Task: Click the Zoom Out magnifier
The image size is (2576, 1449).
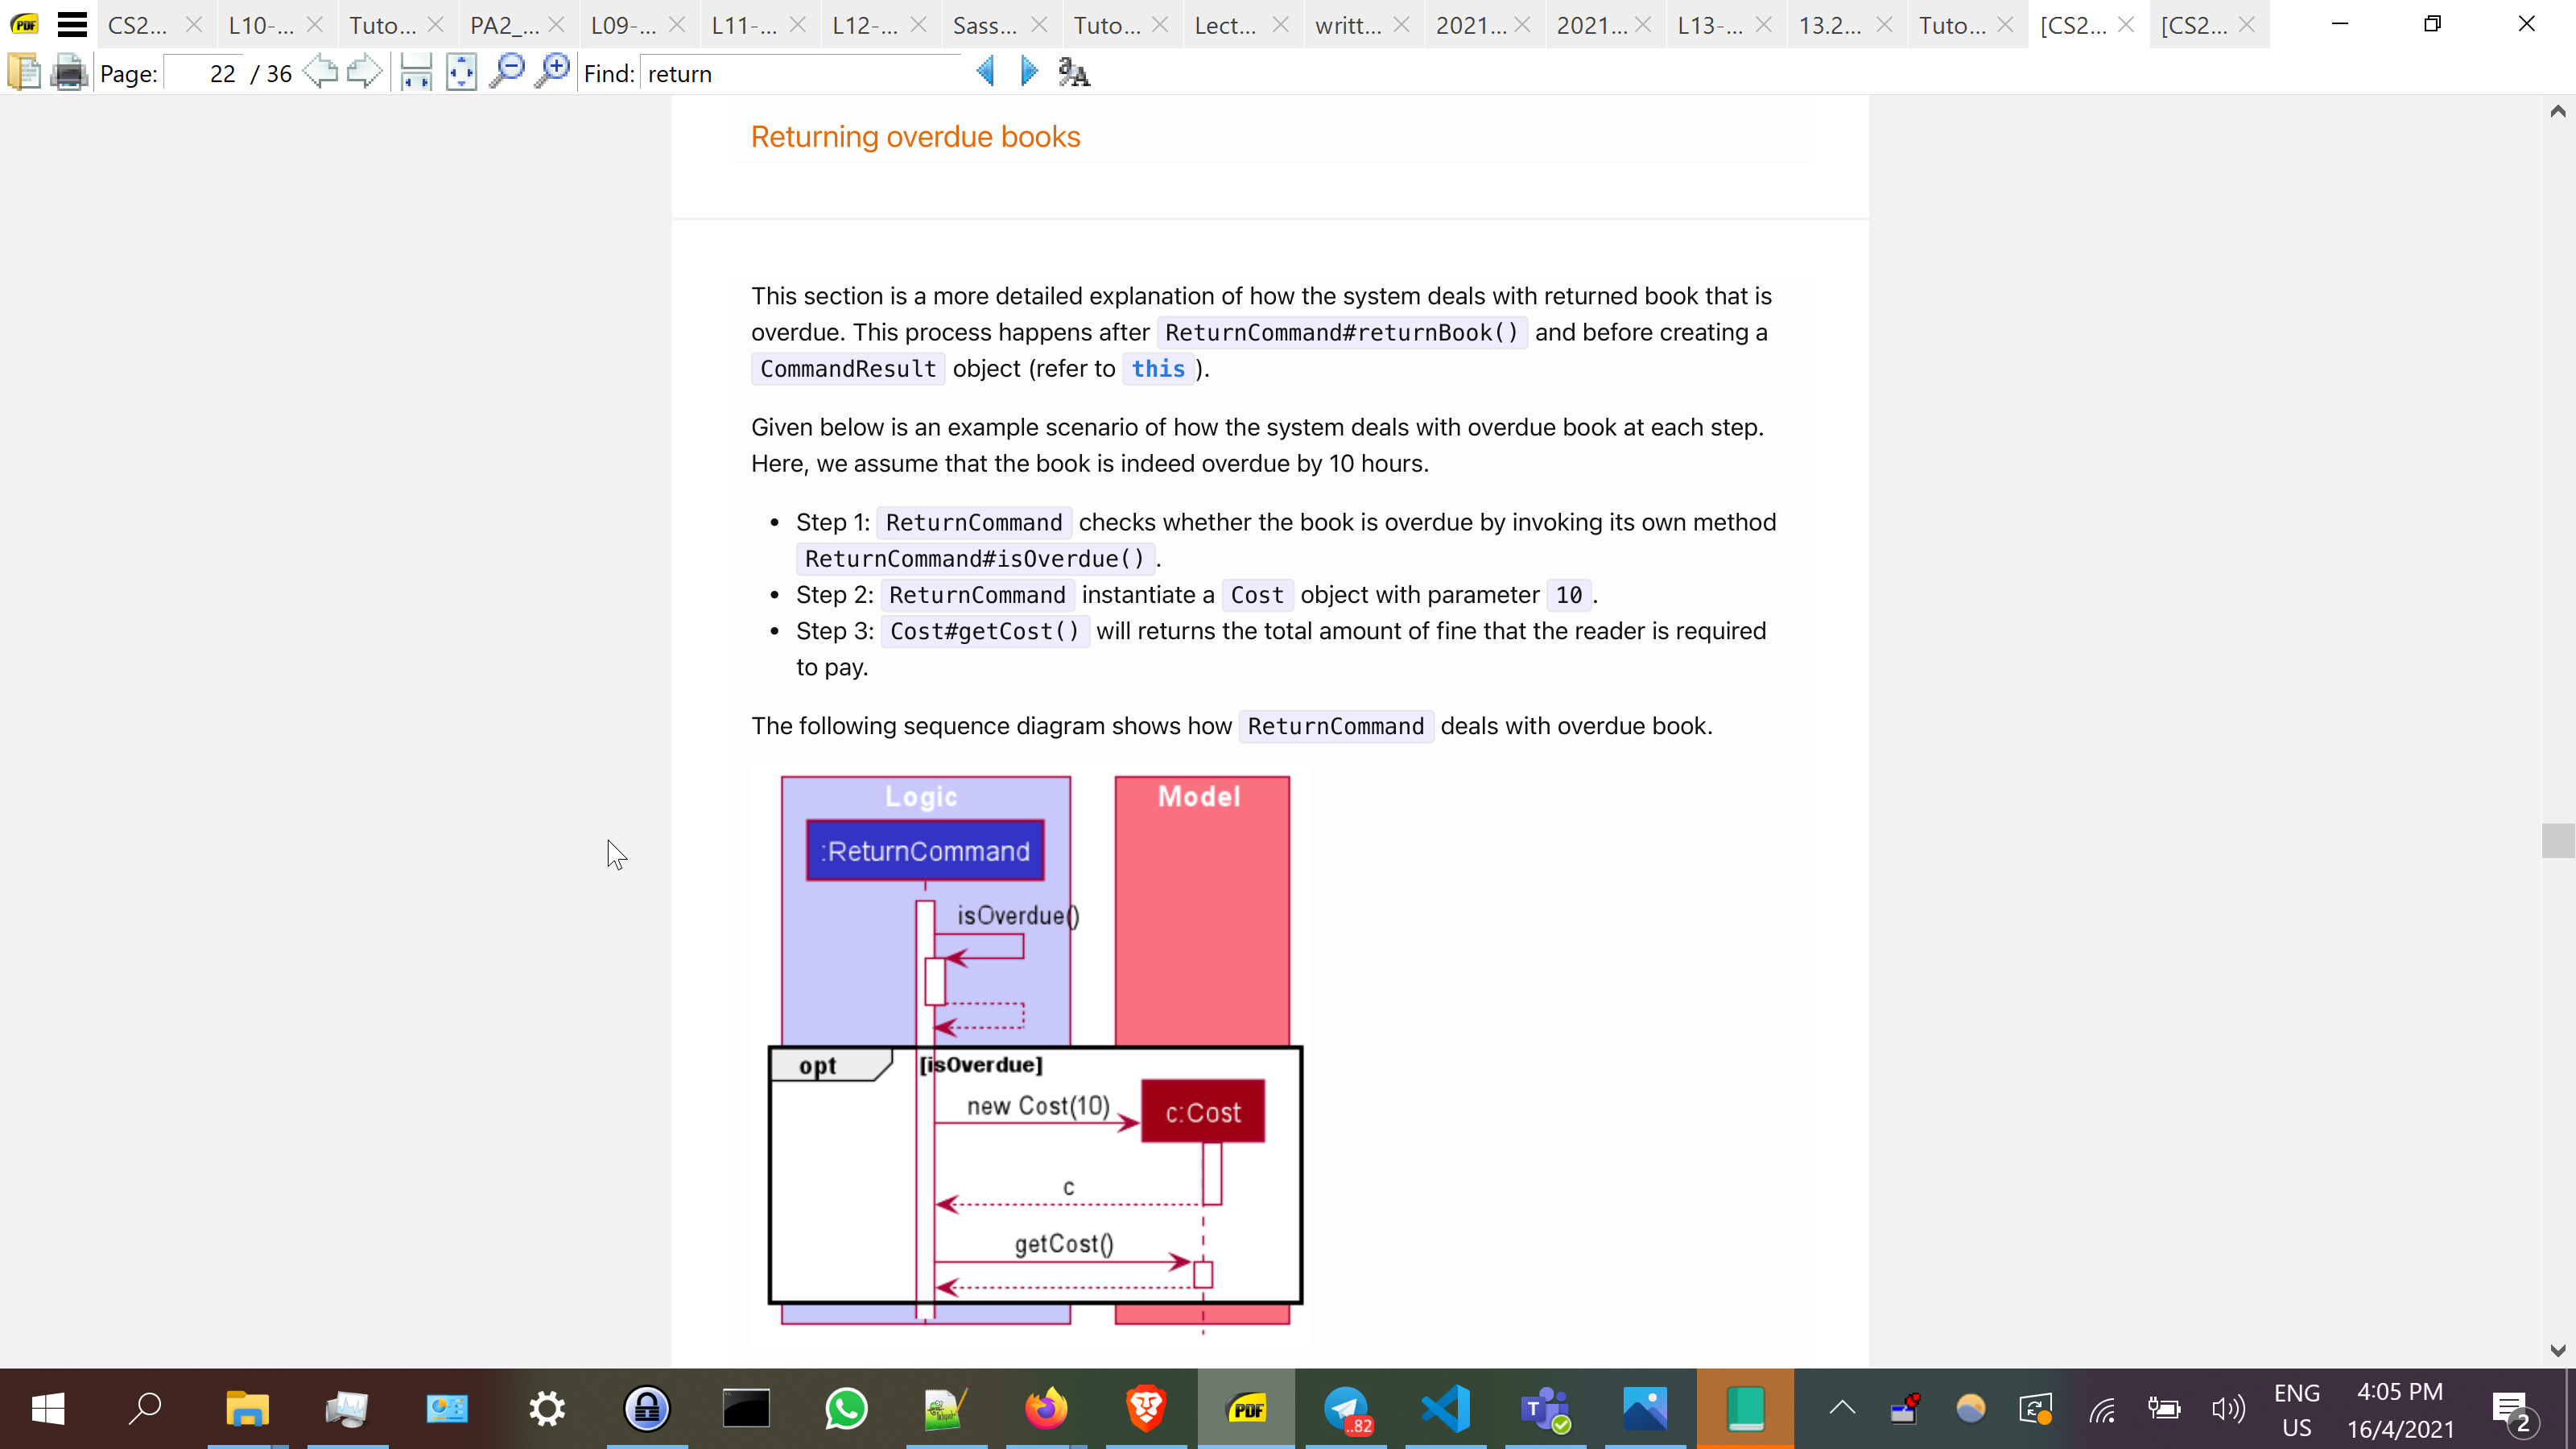Action: 506,72
